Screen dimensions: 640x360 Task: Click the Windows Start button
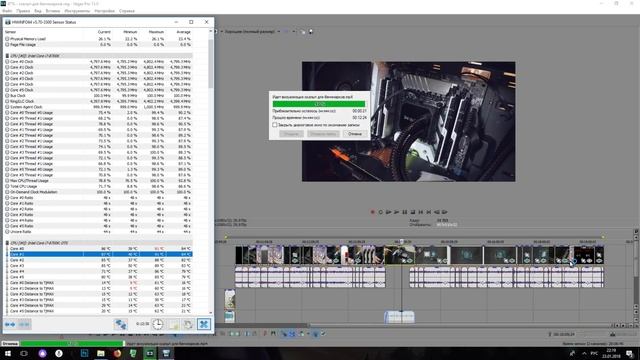pos(7,353)
